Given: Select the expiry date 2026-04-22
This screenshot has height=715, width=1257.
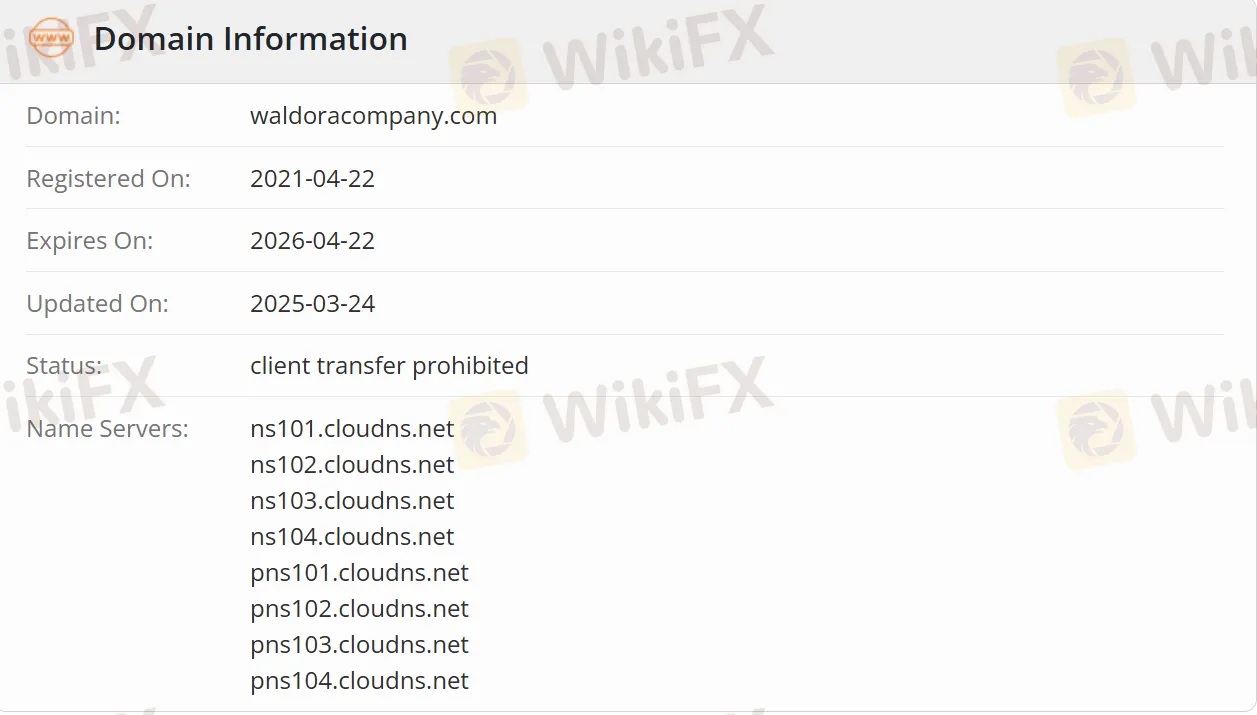Looking at the screenshot, I should (313, 241).
